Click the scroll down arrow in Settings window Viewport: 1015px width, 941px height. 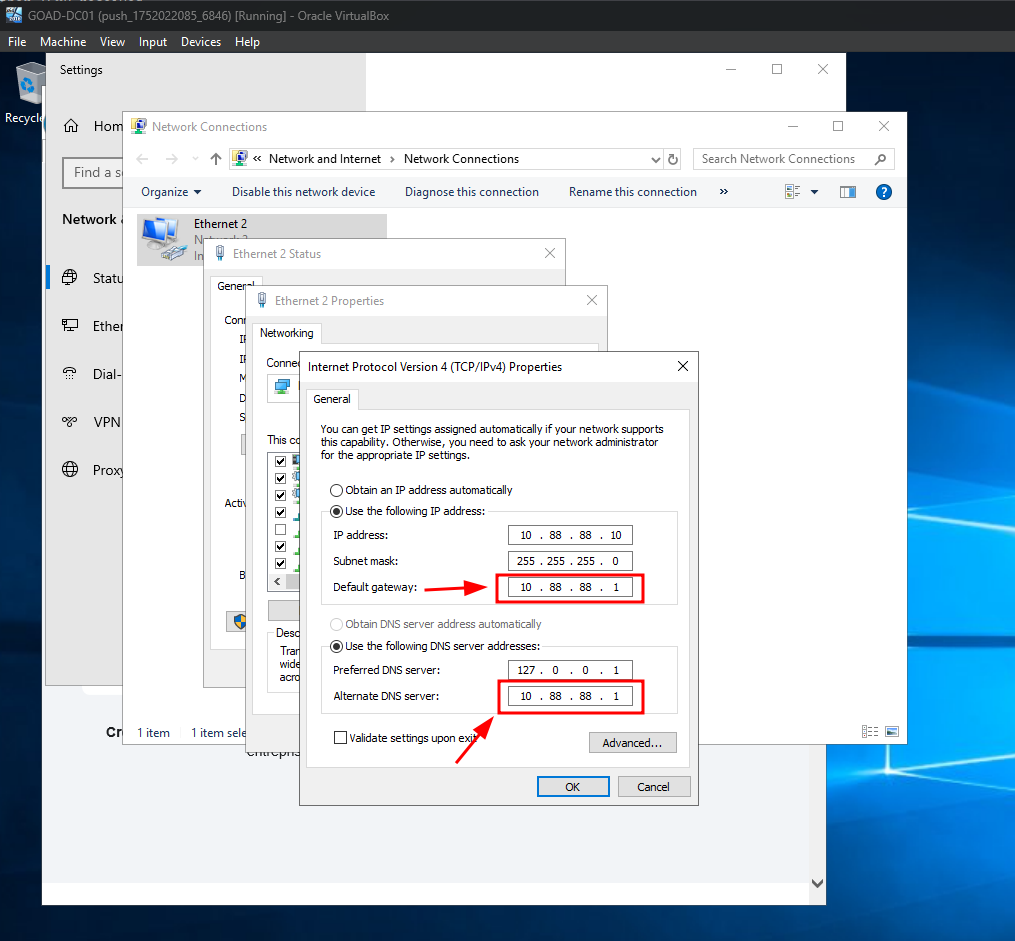point(818,883)
